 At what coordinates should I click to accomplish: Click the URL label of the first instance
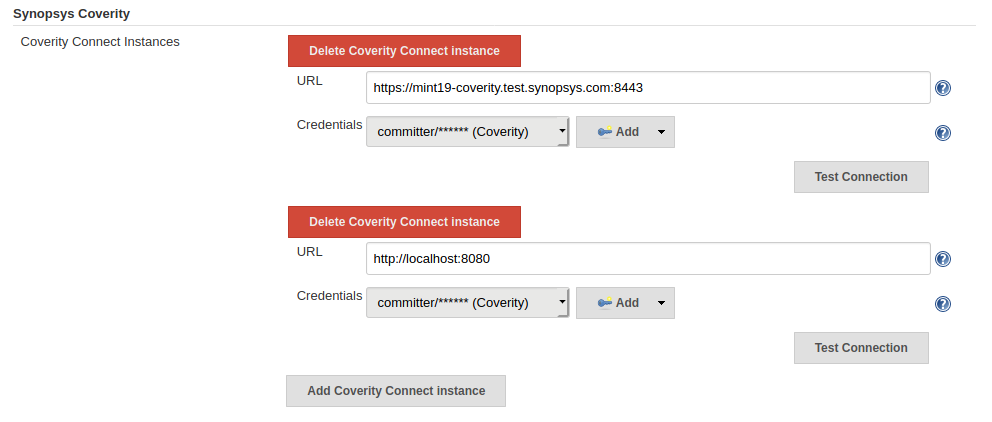[x=309, y=80]
